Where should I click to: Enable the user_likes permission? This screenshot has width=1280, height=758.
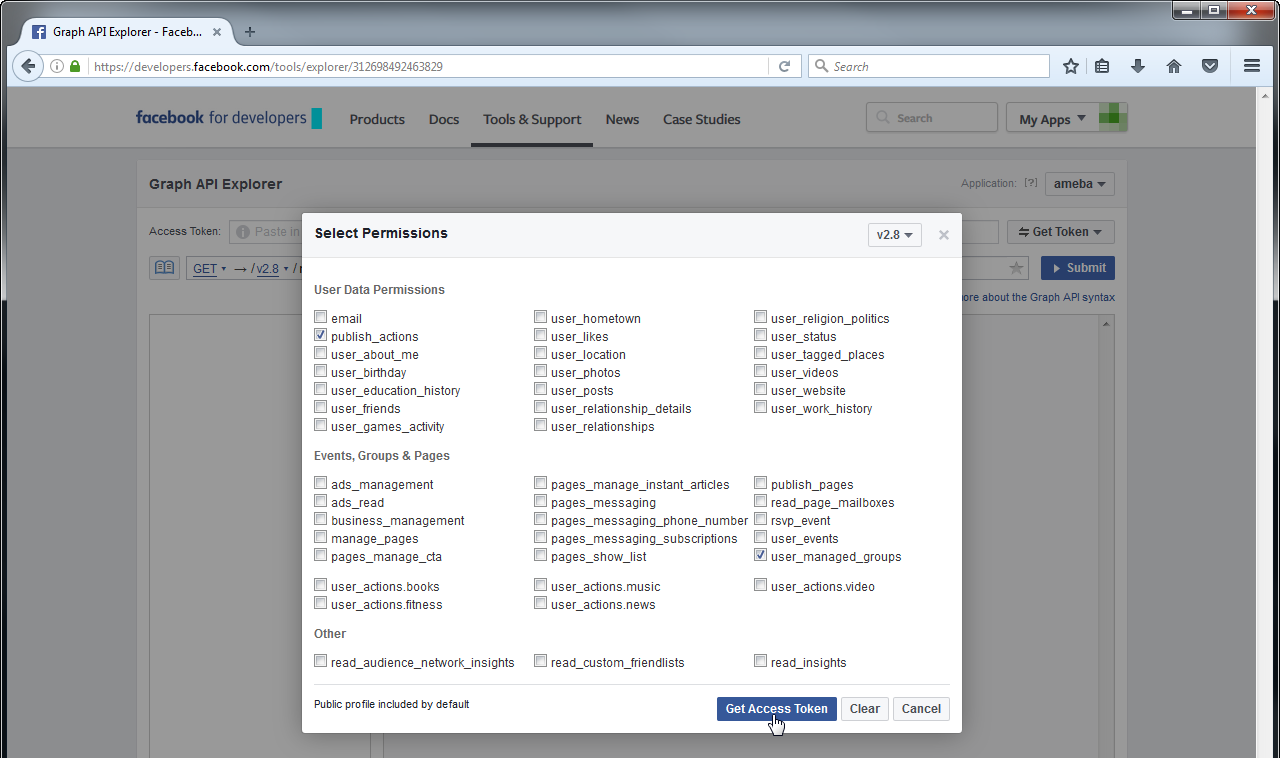(x=540, y=336)
